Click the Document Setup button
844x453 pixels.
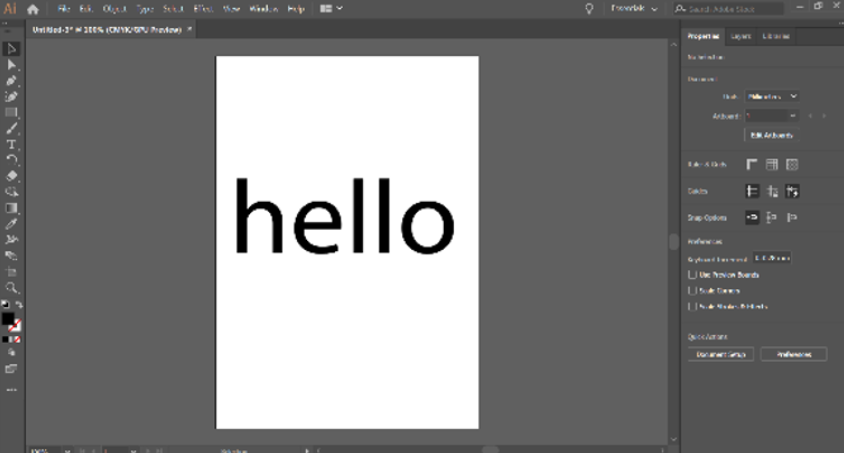click(x=721, y=355)
